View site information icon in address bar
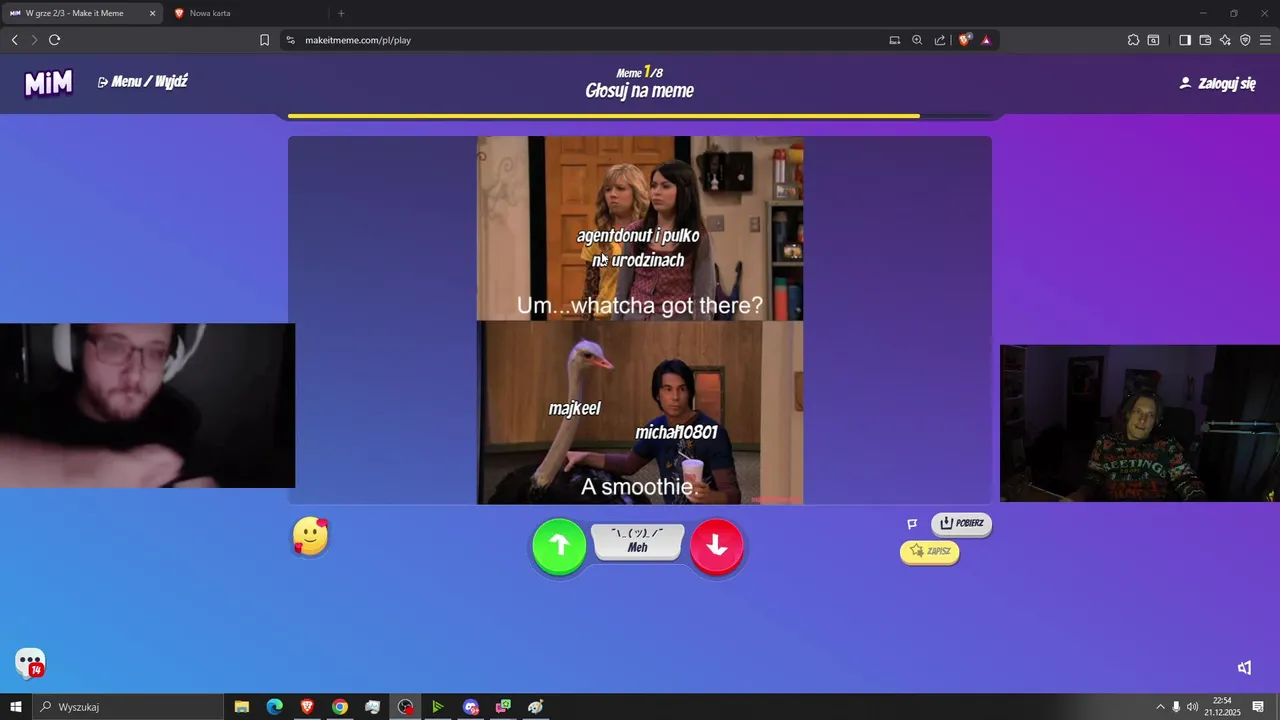 pos(291,40)
